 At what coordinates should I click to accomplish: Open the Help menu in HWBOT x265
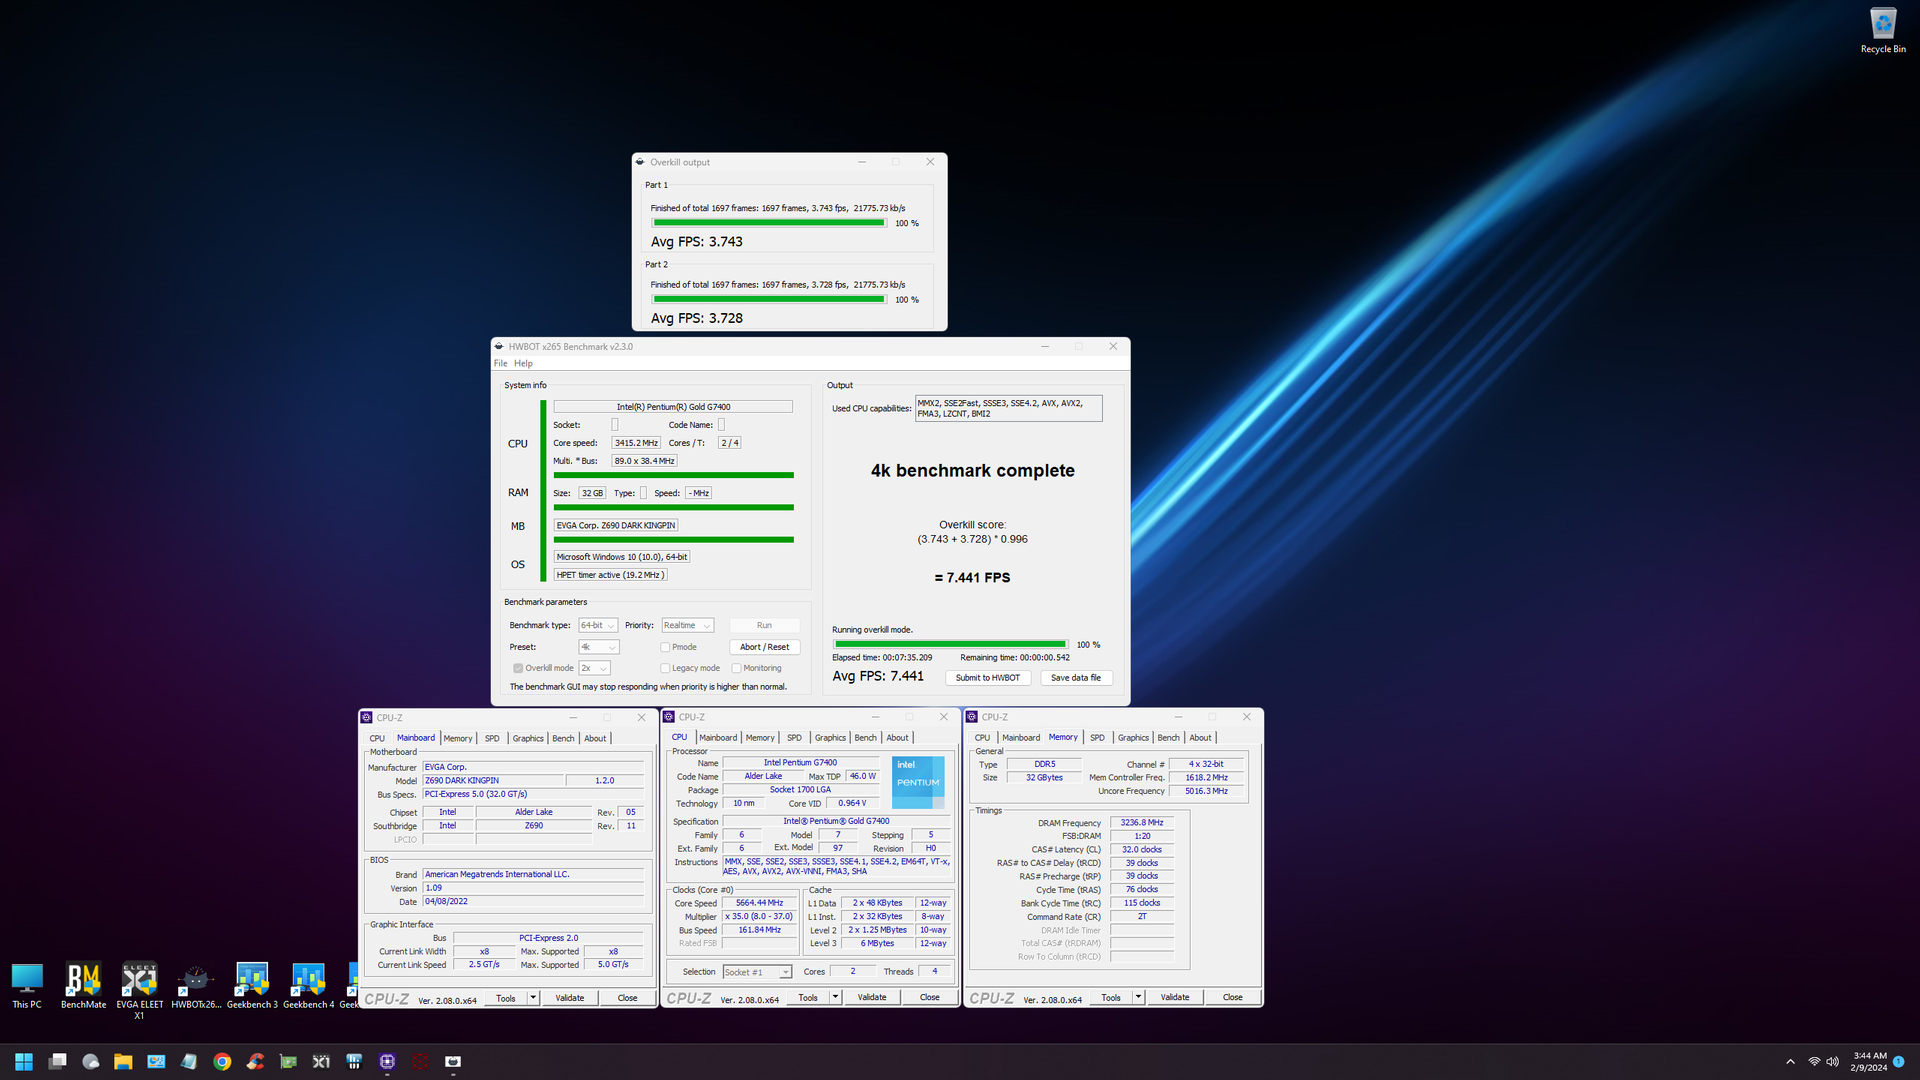pos(523,363)
